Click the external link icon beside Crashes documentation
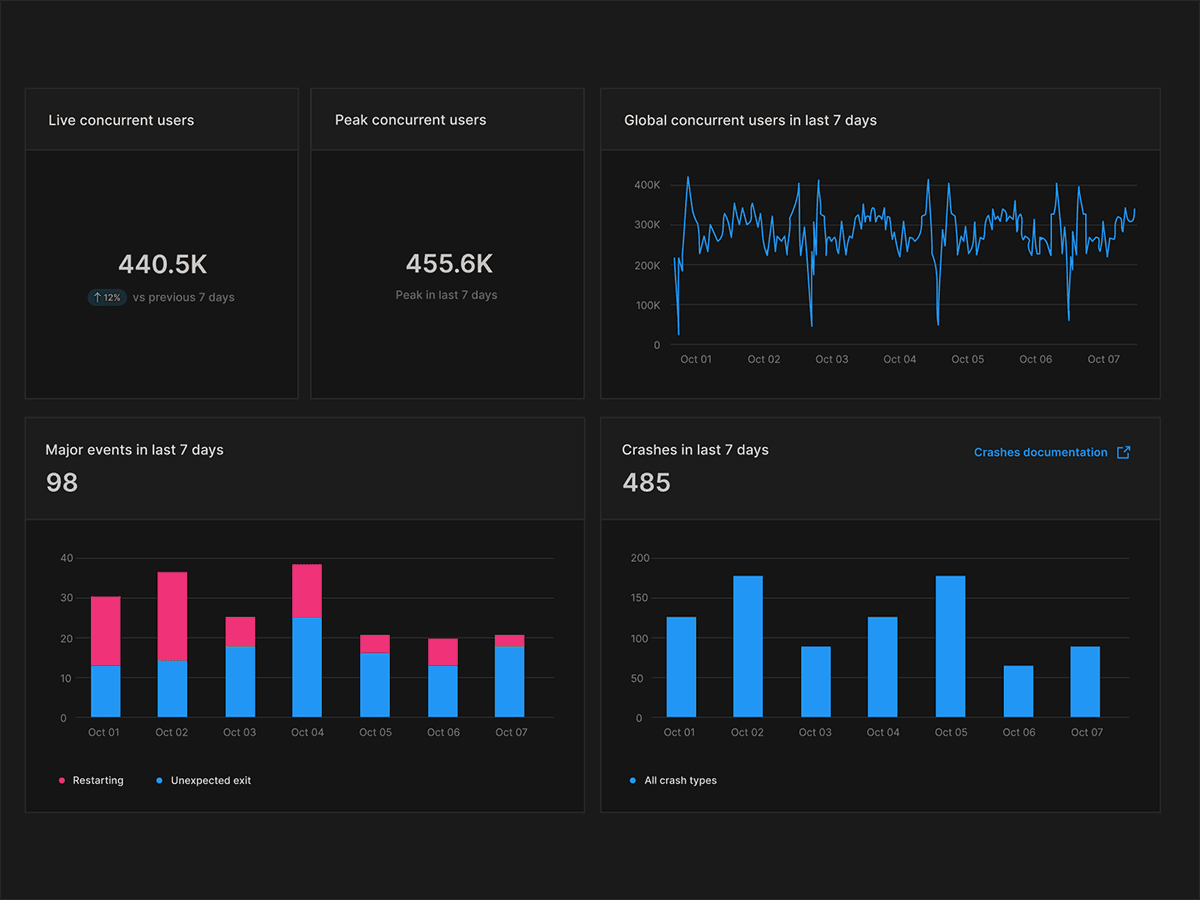This screenshot has width=1200, height=900. 1123,452
